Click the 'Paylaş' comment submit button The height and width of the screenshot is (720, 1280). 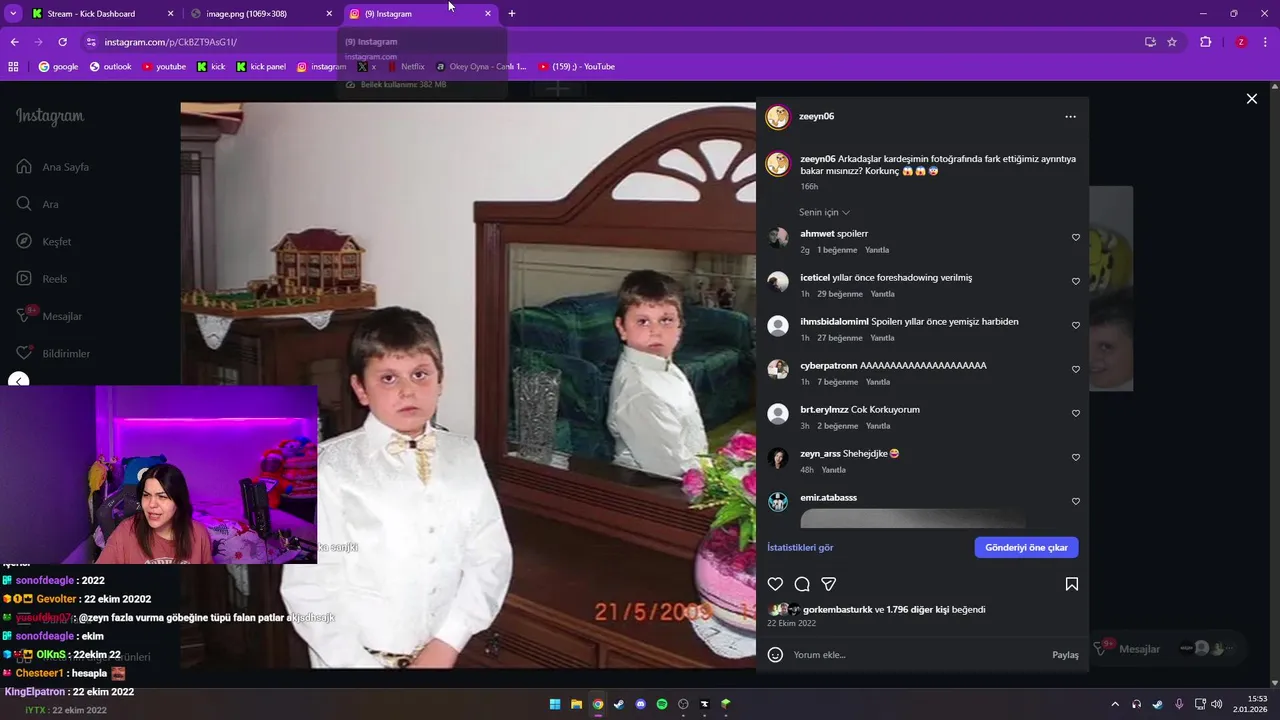pyautogui.click(x=1065, y=655)
